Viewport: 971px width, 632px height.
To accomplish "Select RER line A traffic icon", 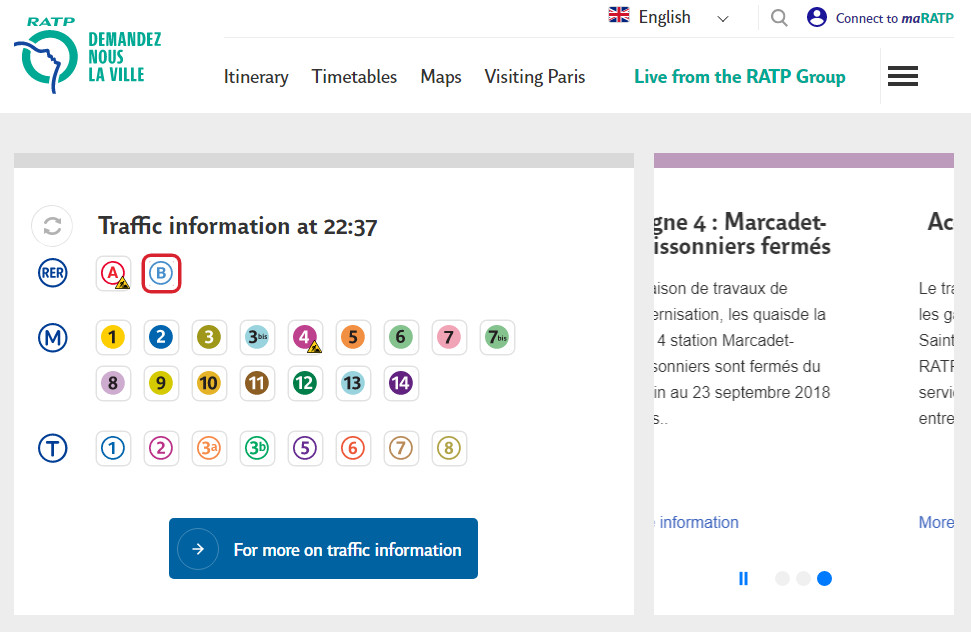I will (x=114, y=274).
